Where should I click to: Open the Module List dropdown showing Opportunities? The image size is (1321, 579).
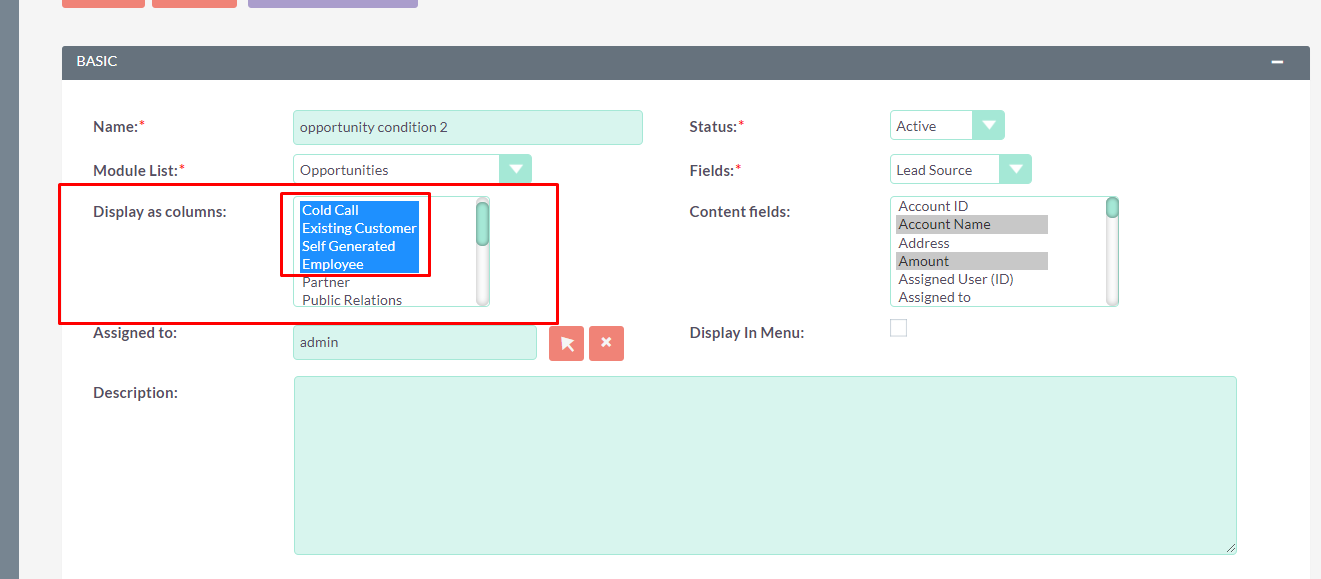click(516, 169)
